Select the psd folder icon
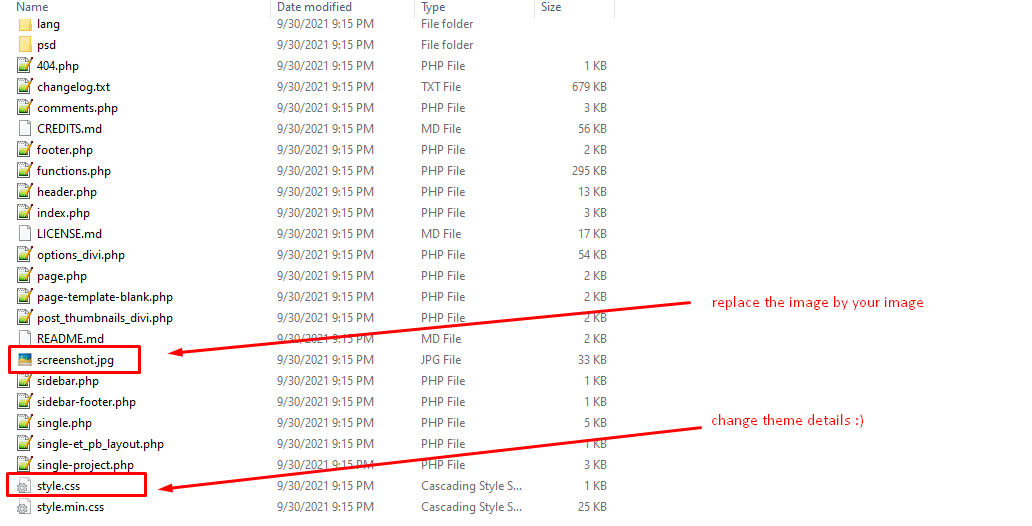This screenshot has width=1032, height=526. pyautogui.click(x=25, y=45)
